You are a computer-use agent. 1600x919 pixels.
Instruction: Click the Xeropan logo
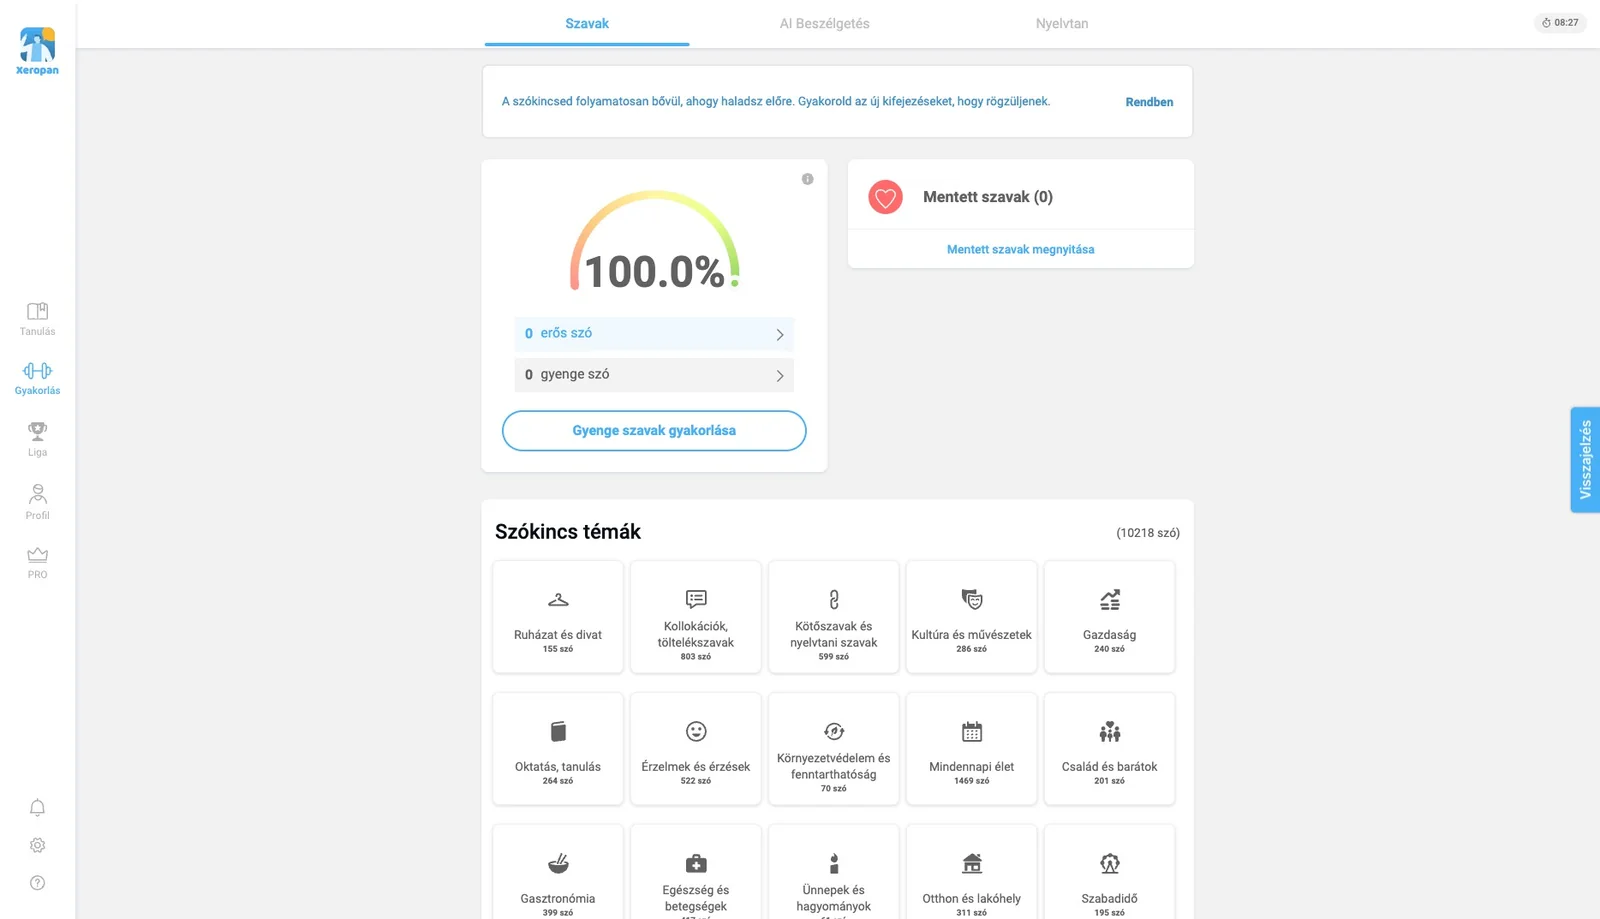pyautogui.click(x=37, y=51)
